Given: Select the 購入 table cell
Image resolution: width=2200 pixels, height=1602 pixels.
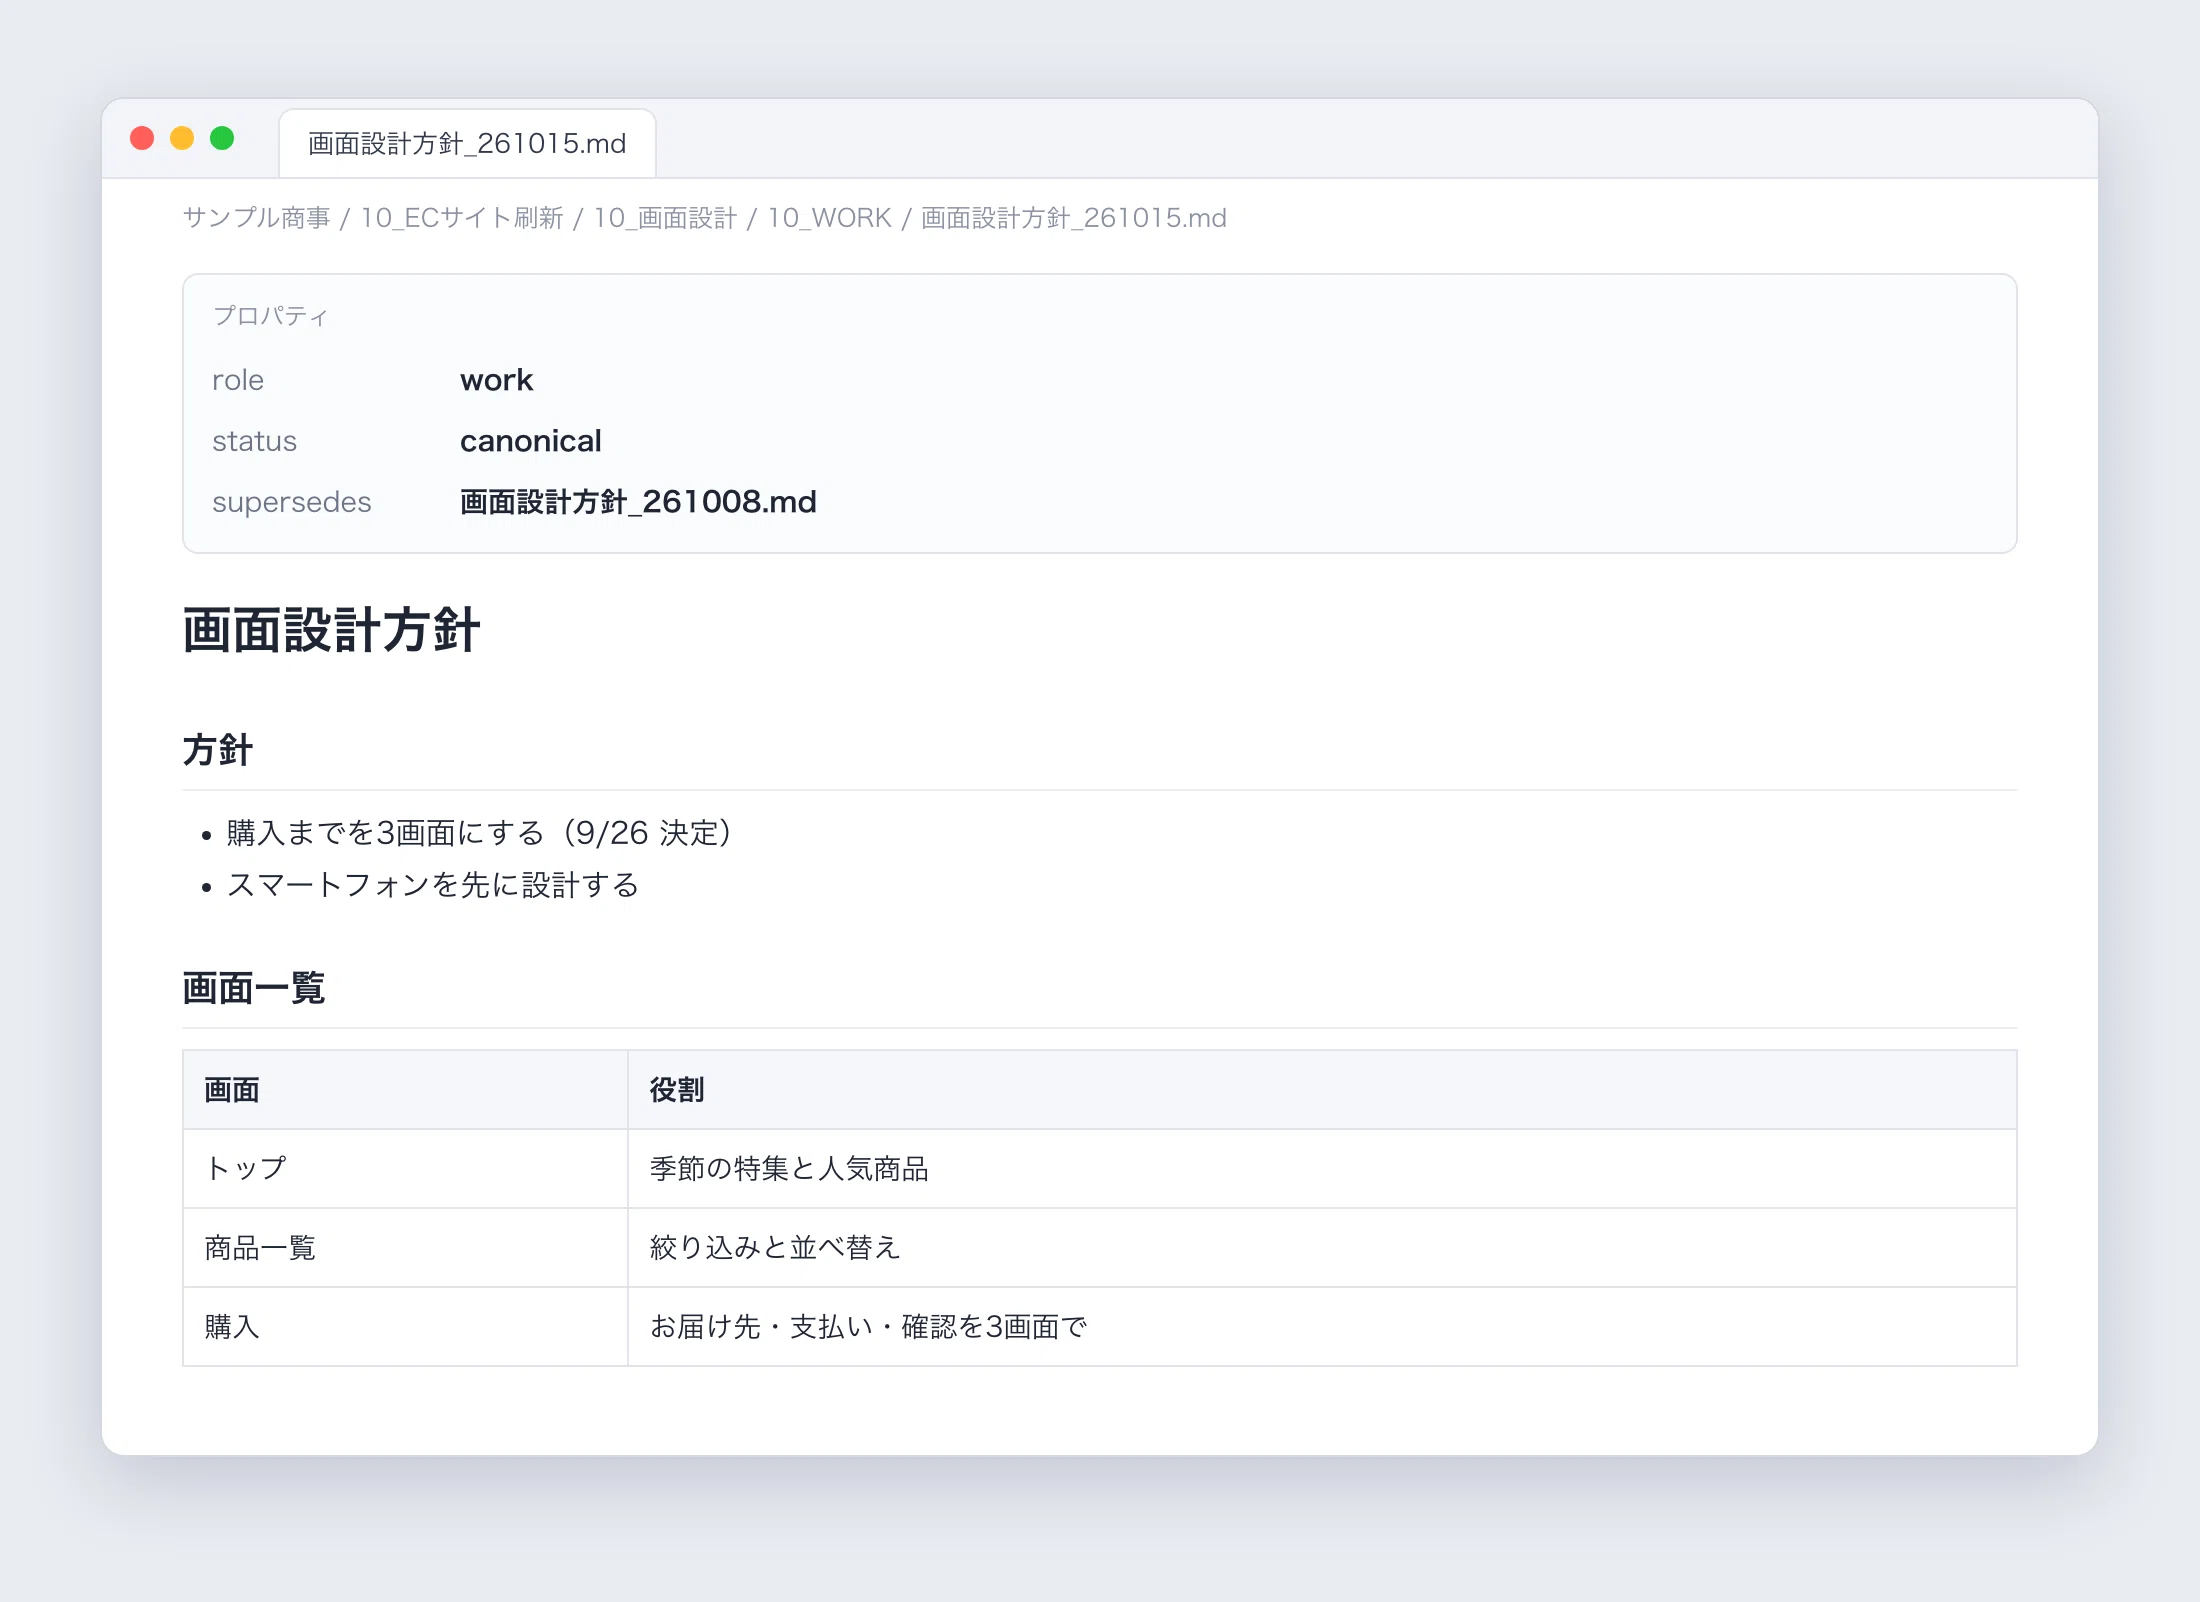Looking at the screenshot, I should point(405,1327).
